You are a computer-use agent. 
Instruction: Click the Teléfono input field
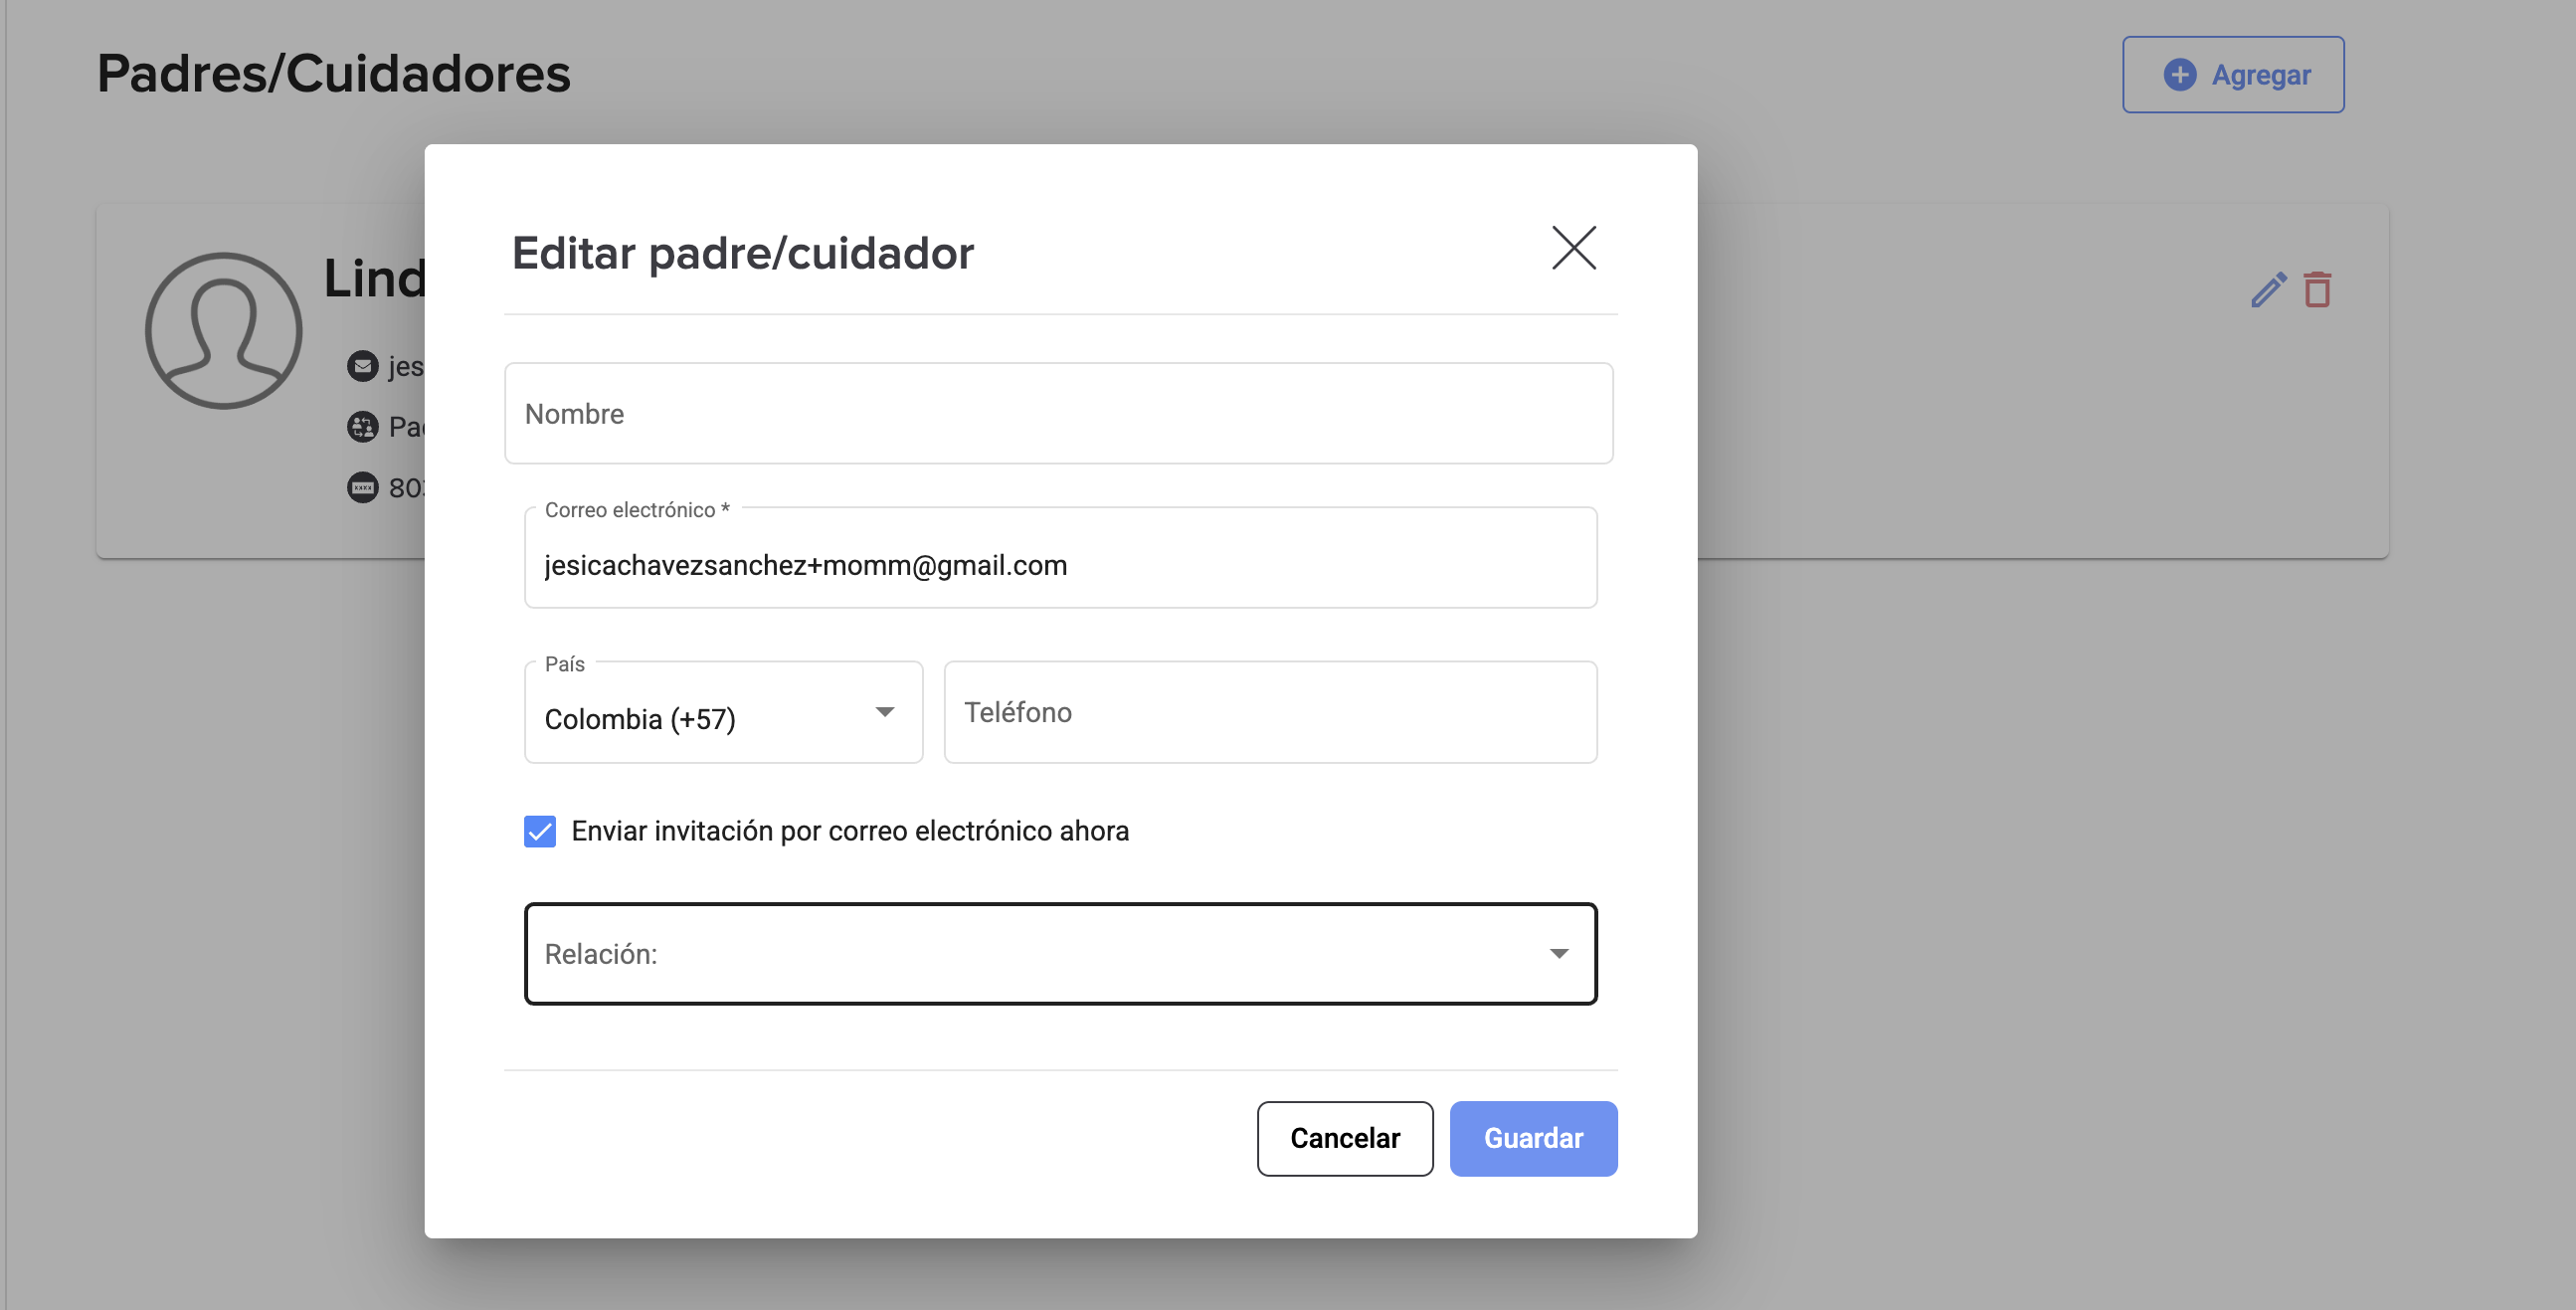(1270, 712)
